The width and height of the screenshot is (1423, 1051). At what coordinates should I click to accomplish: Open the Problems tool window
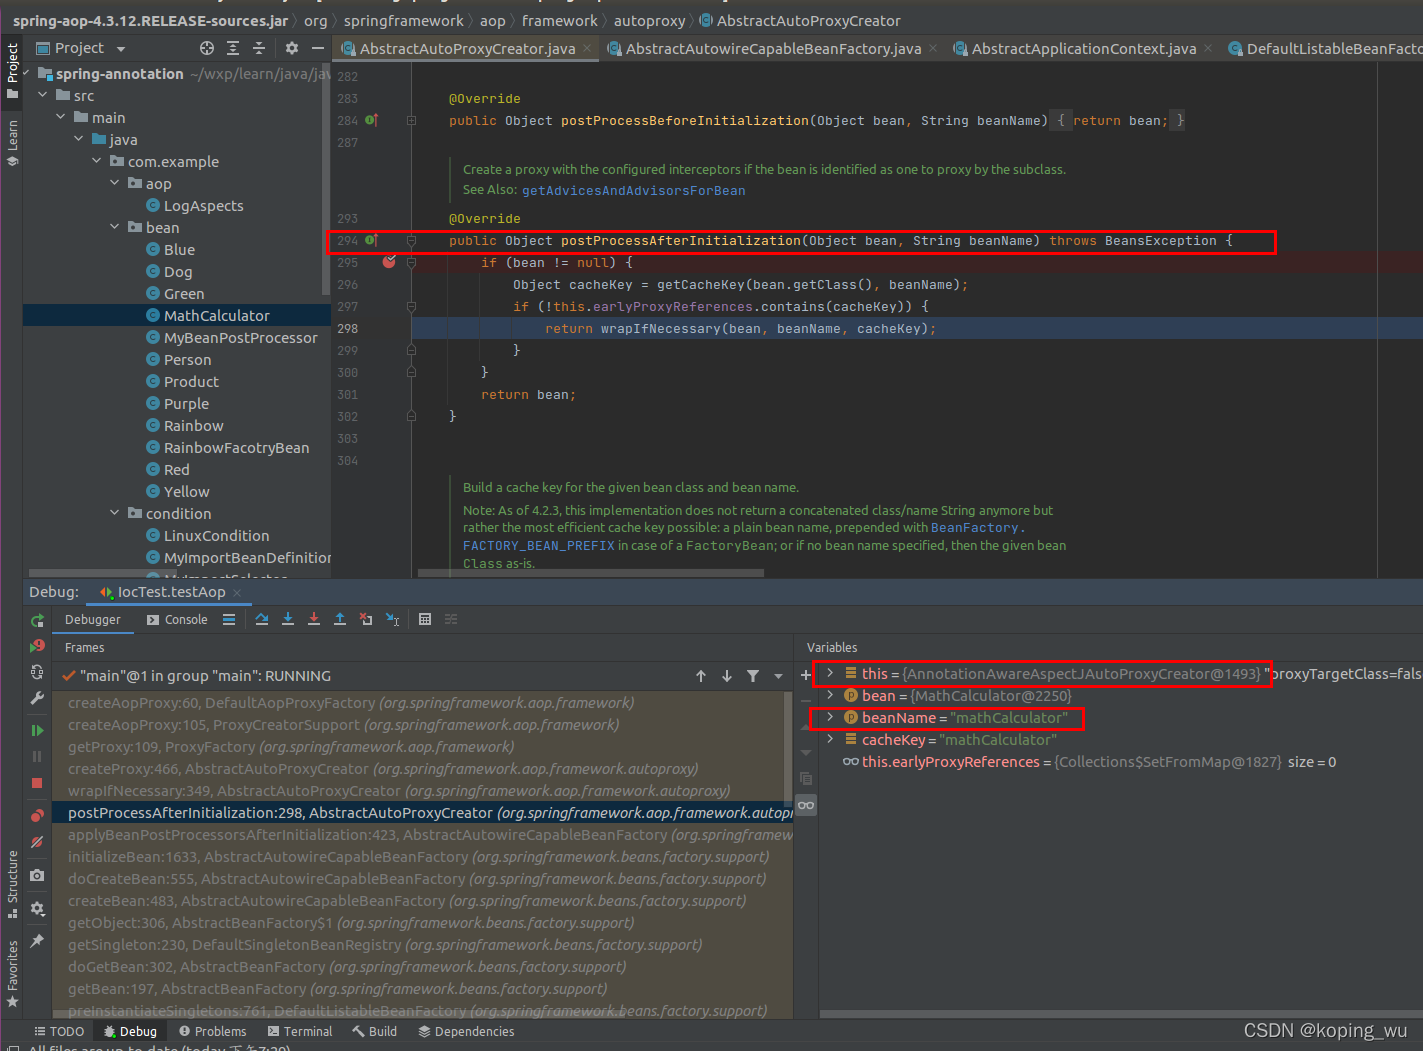213,1031
